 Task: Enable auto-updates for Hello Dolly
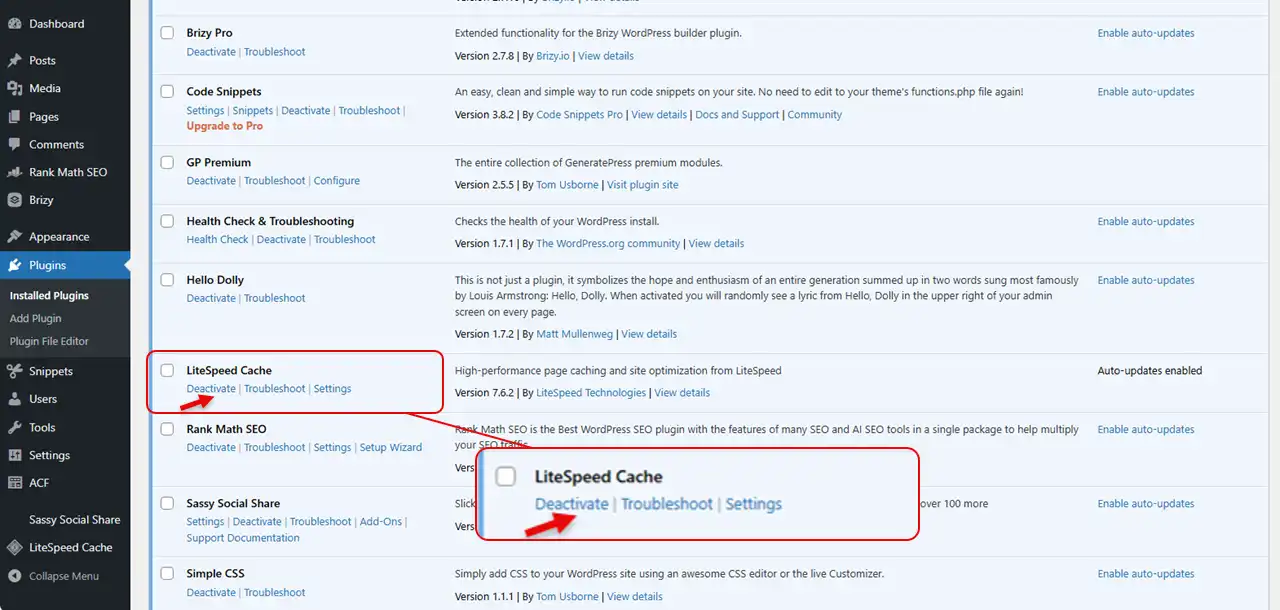(x=1146, y=280)
